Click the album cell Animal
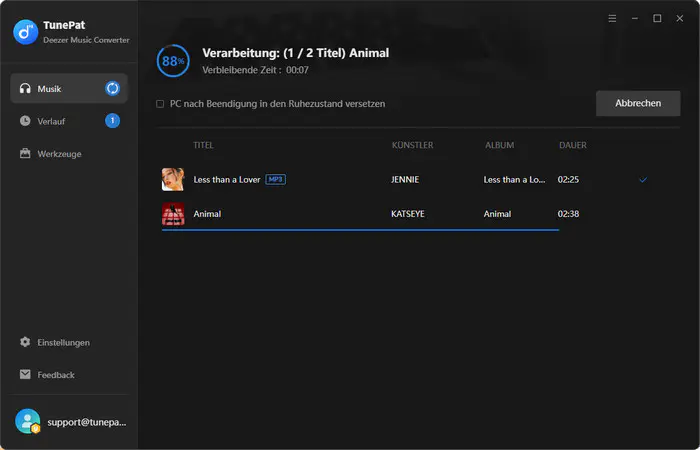 coord(497,214)
